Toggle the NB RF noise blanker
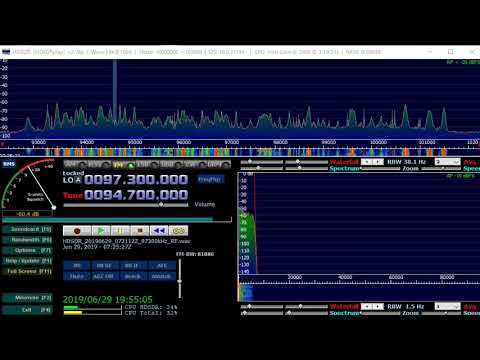 (104, 266)
